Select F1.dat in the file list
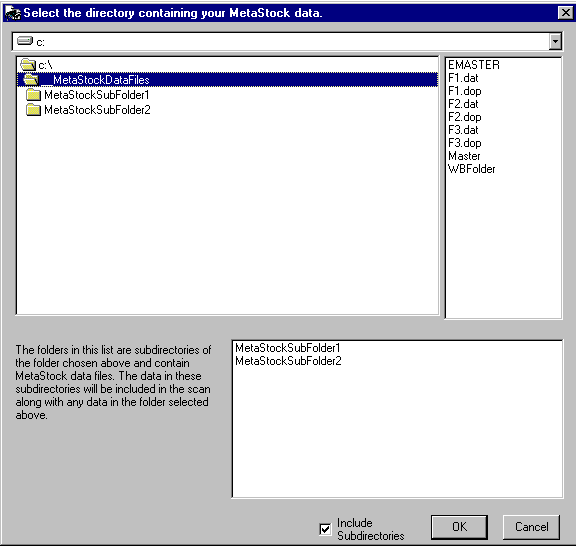This screenshot has height=548, width=576. [463, 78]
